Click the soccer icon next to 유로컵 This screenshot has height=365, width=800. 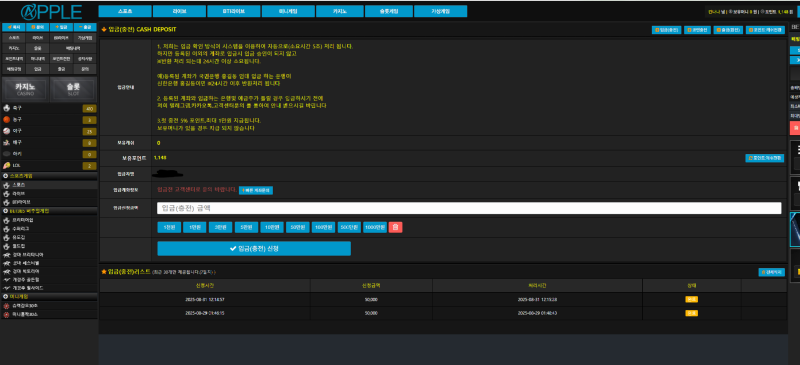coord(6,237)
